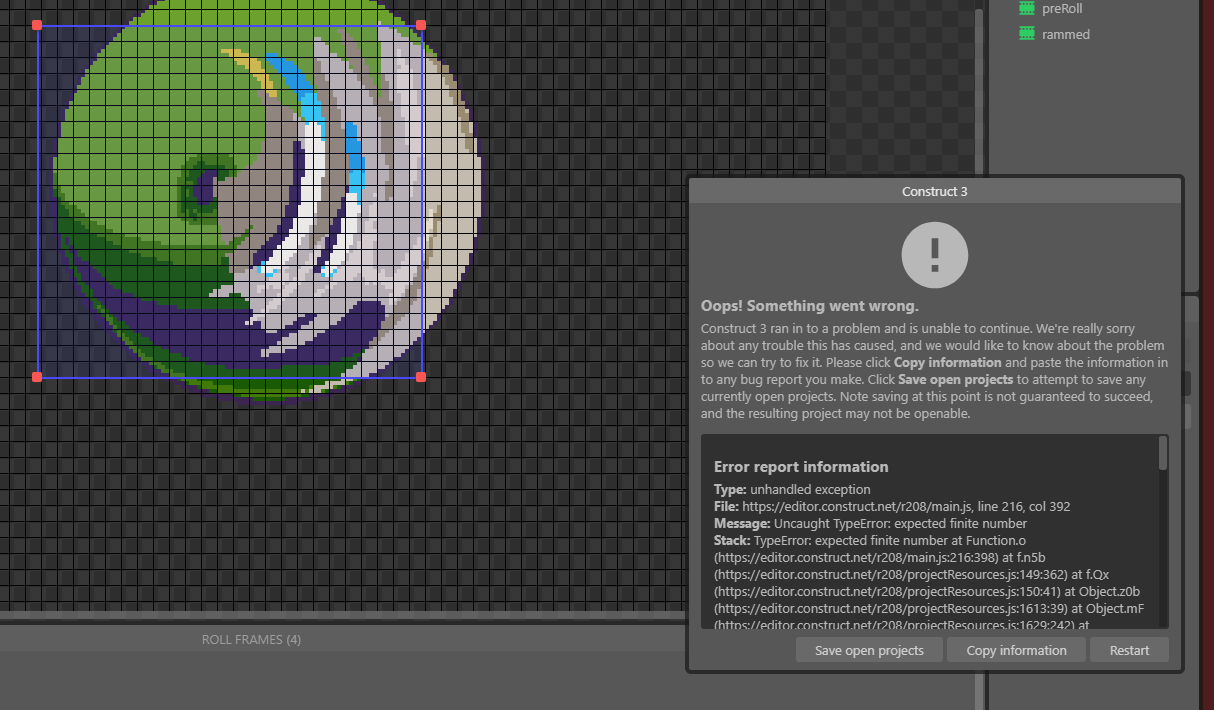
Task: Expand the ROLL FRAMES (4) panel header
Action: click(x=251, y=639)
